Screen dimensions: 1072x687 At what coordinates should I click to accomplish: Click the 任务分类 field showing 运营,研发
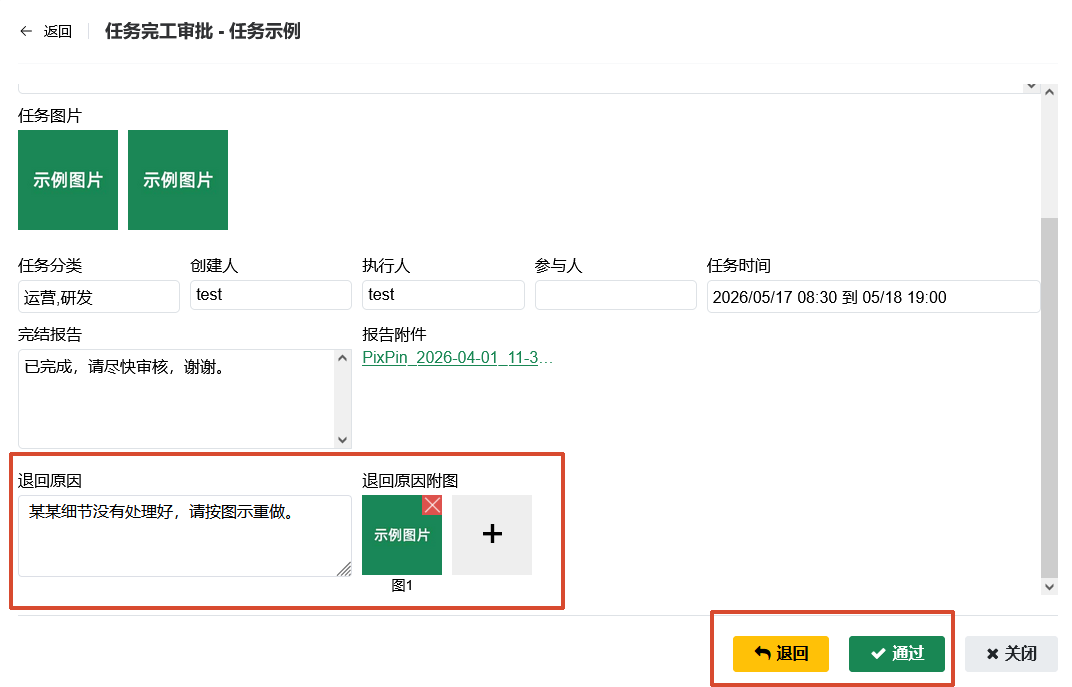[98, 297]
